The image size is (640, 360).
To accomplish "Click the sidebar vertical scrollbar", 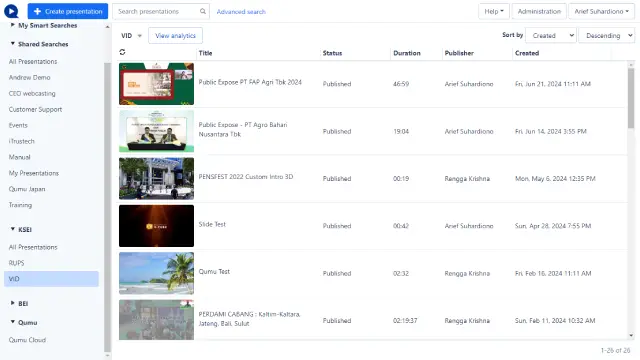I will (107, 207).
